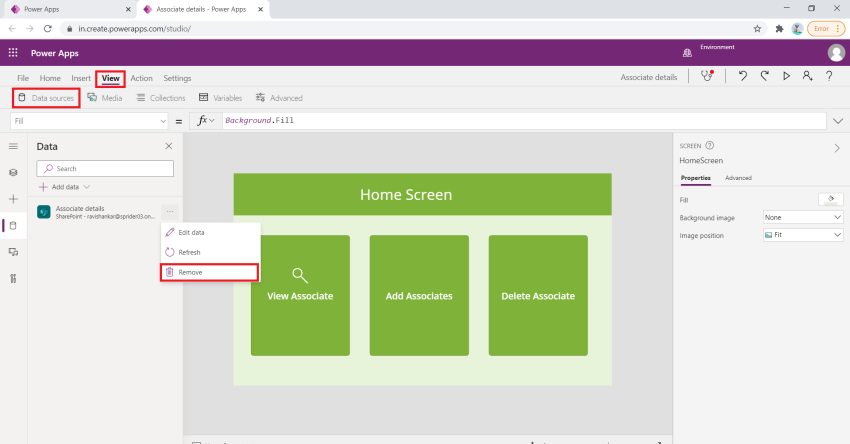Image resolution: width=850 pixels, height=444 pixels.
Task: Open the Settings ribbon tab
Action: (x=177, y=78)
